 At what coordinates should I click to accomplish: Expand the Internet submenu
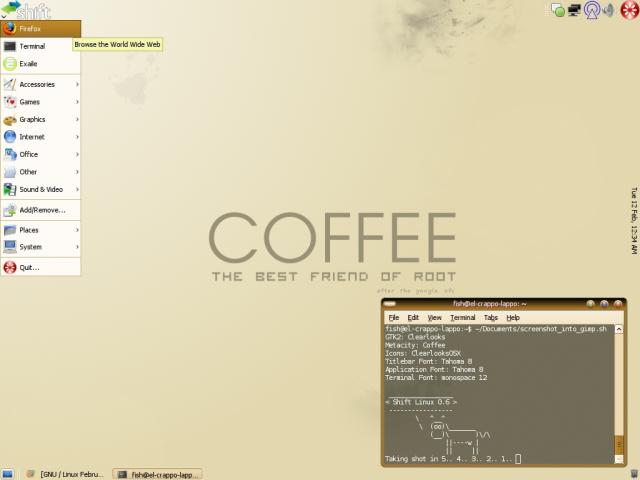[x=40, y=137]
